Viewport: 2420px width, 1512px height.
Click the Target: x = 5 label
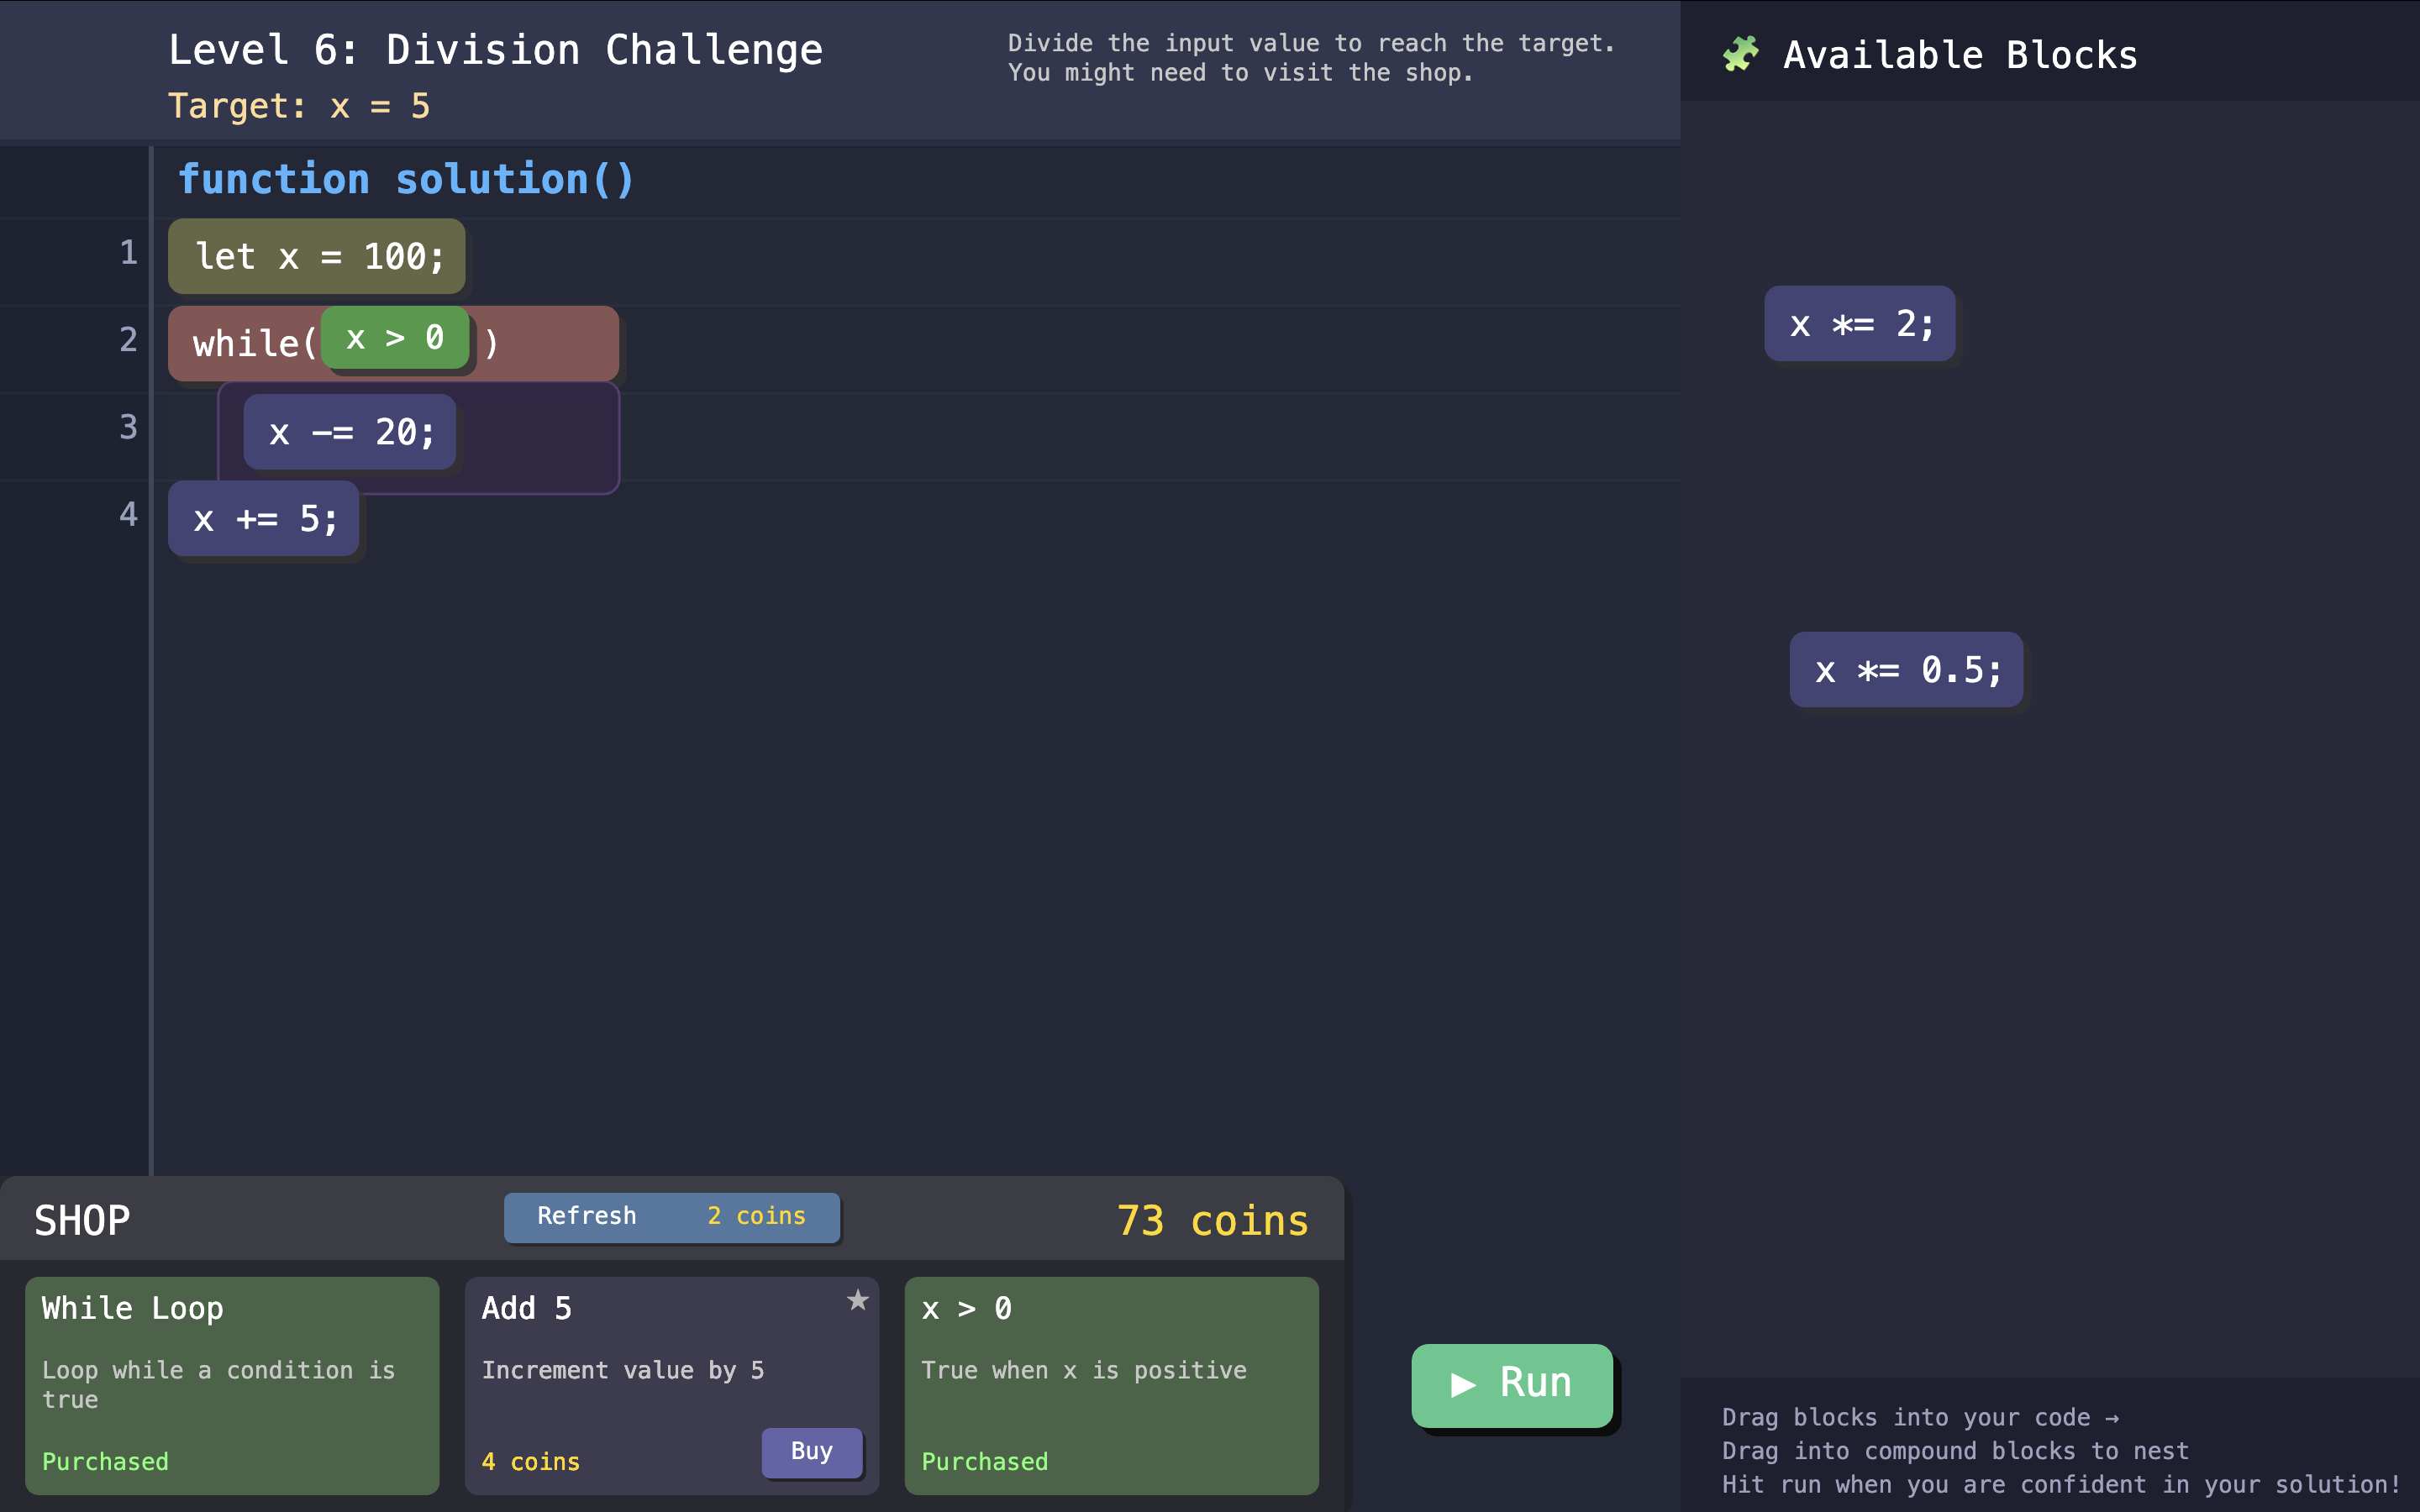[x=299, y=106]
